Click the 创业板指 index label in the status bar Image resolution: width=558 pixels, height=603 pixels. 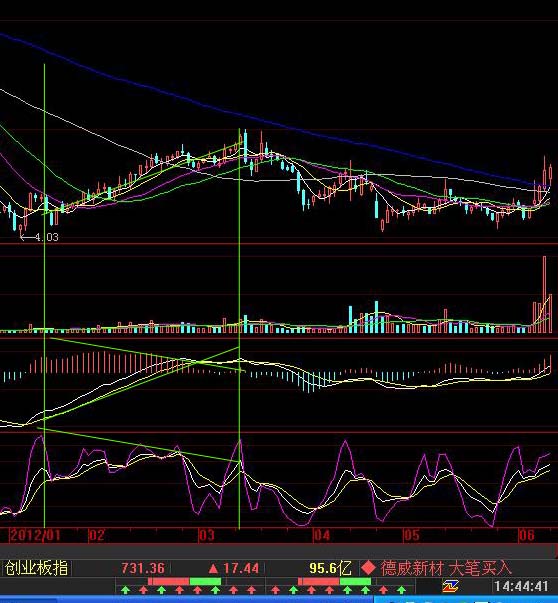click(36, 568)
